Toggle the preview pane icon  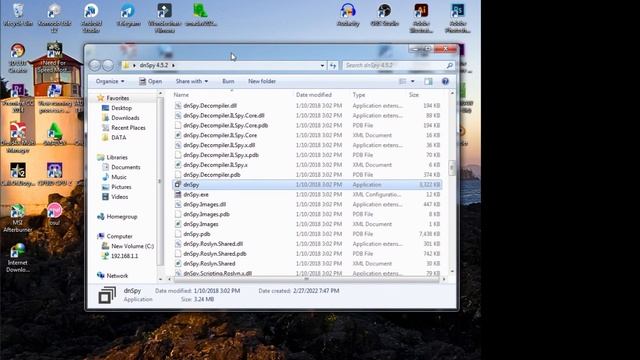(428, 81)
